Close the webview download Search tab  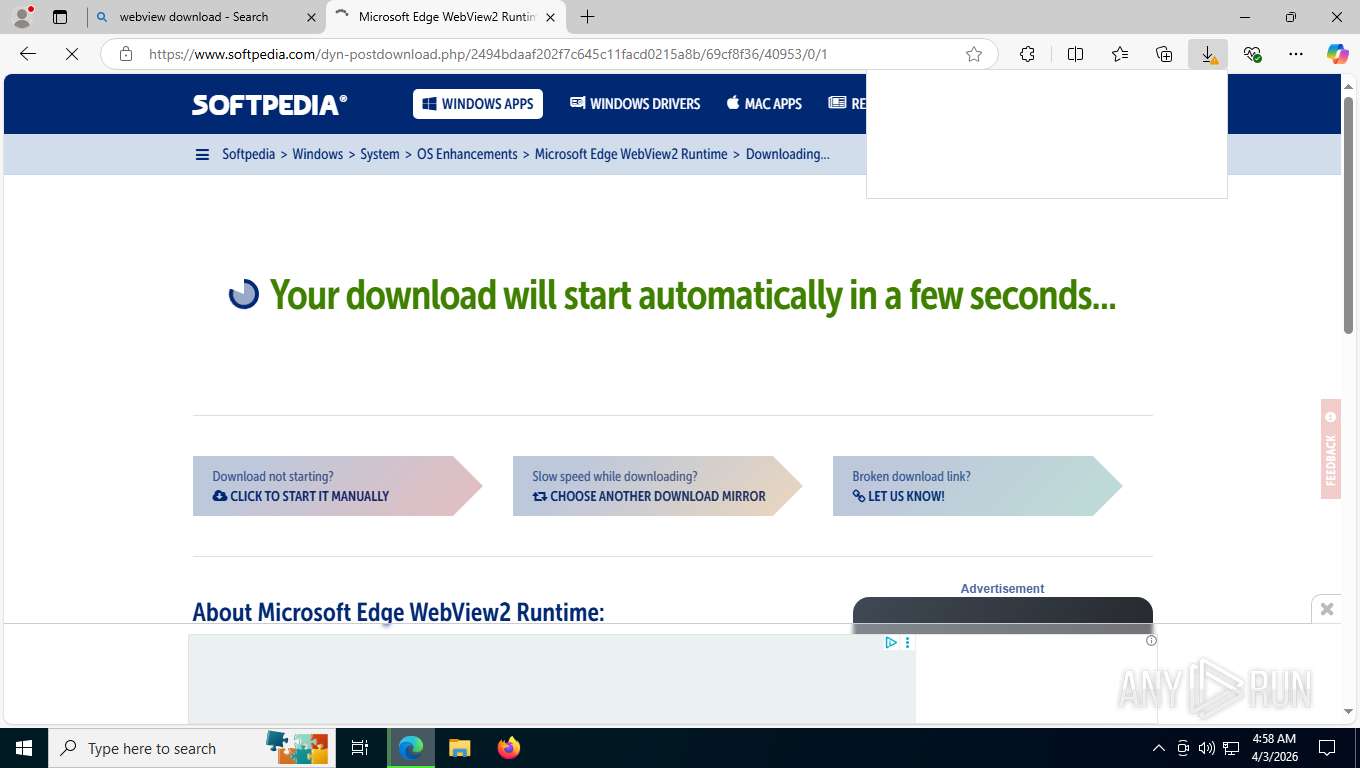click(311, 17)
